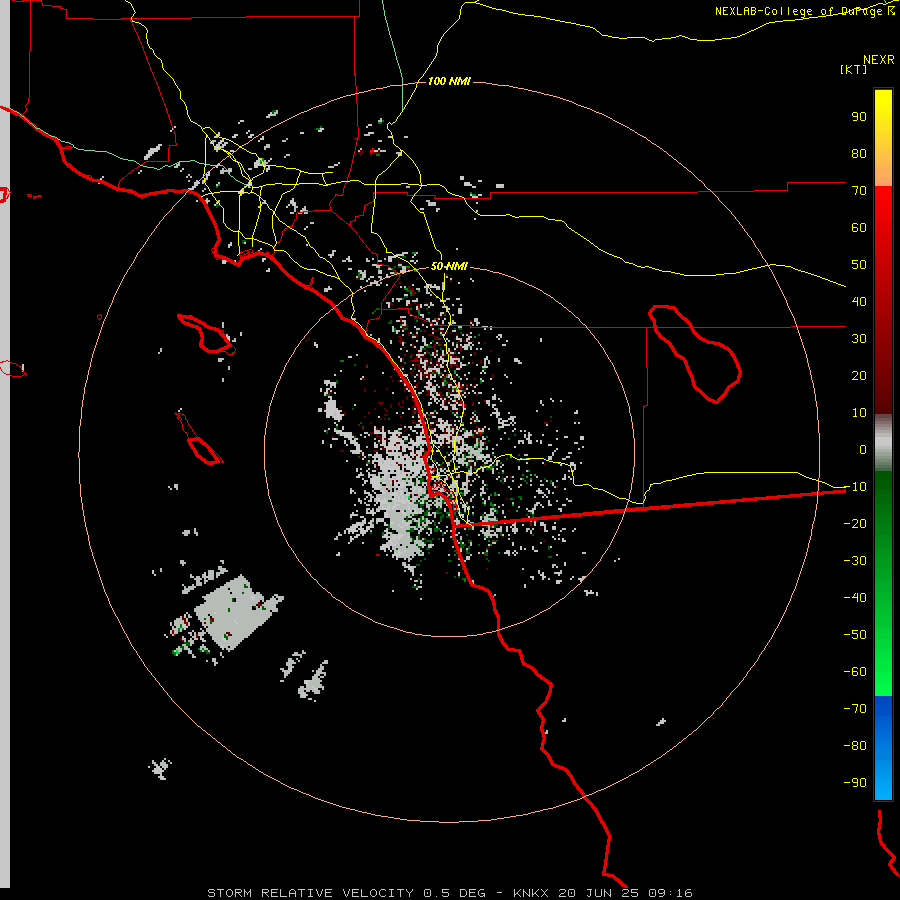This screenshot has height=900, width=900.
Task: Click the bright green segment of color bar
Action: 883,584
